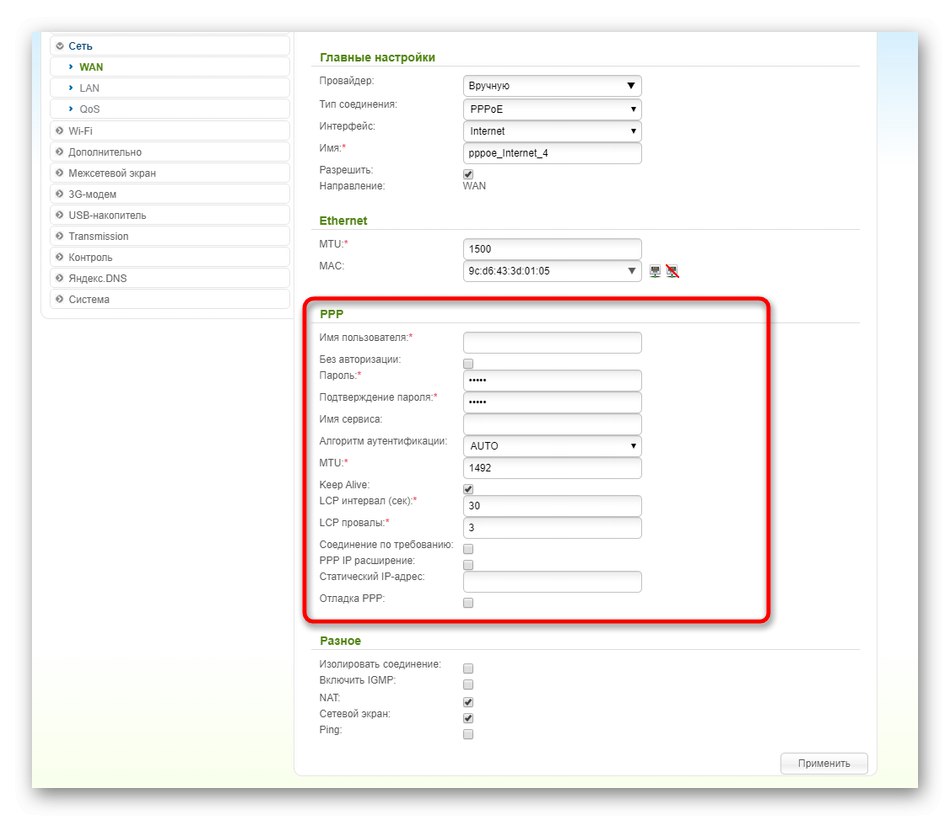Restore default MAC address icon with red cross
The height and width of the screenshot is (820, 950).
pos(672,271)
